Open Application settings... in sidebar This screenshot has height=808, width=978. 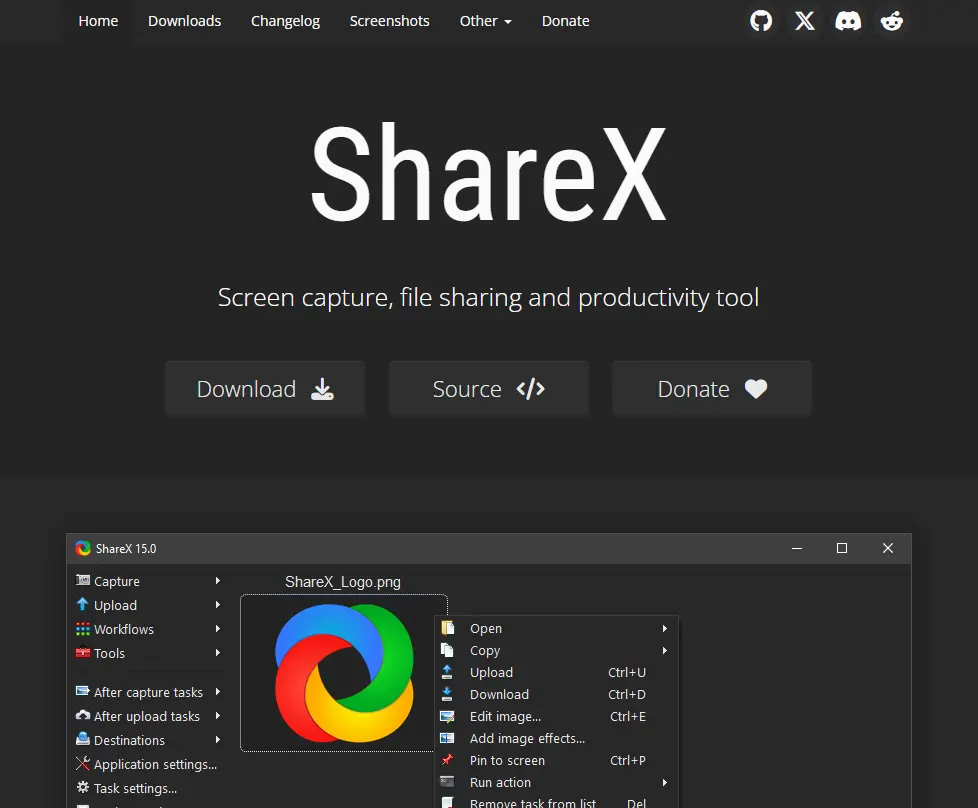coord(147,764)
